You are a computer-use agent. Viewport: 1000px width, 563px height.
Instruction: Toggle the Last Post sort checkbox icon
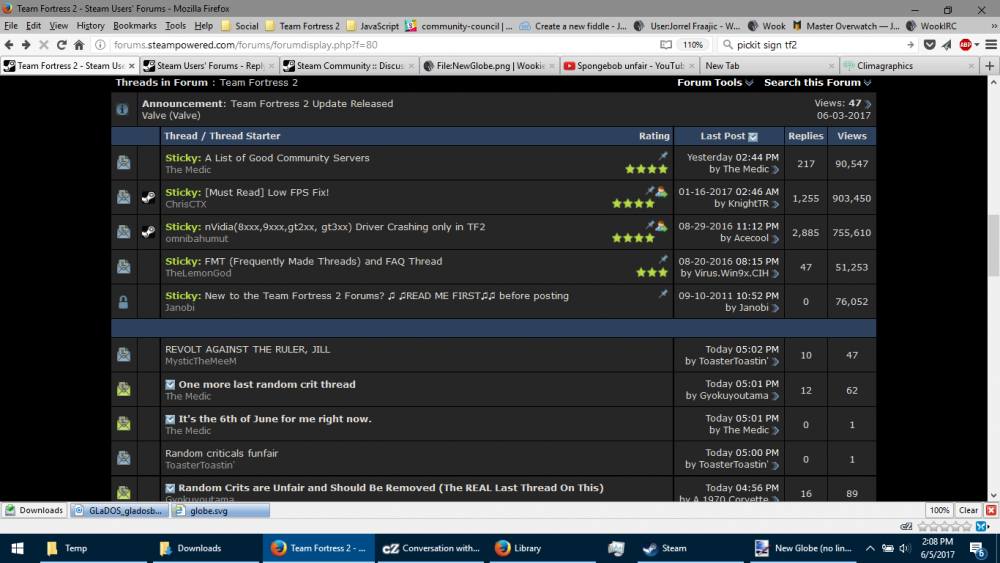click(753, 136)
